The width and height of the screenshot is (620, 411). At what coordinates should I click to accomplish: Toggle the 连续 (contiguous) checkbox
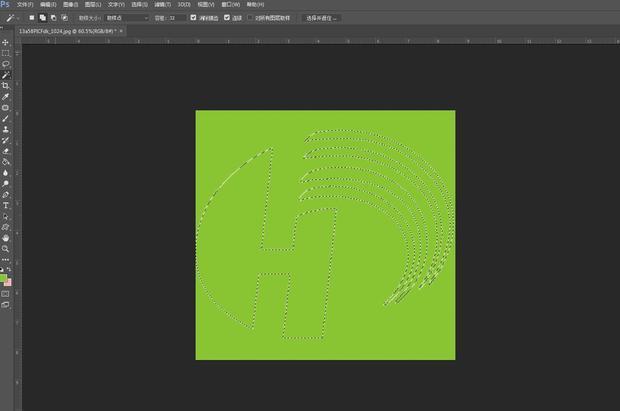pos(227,17)
